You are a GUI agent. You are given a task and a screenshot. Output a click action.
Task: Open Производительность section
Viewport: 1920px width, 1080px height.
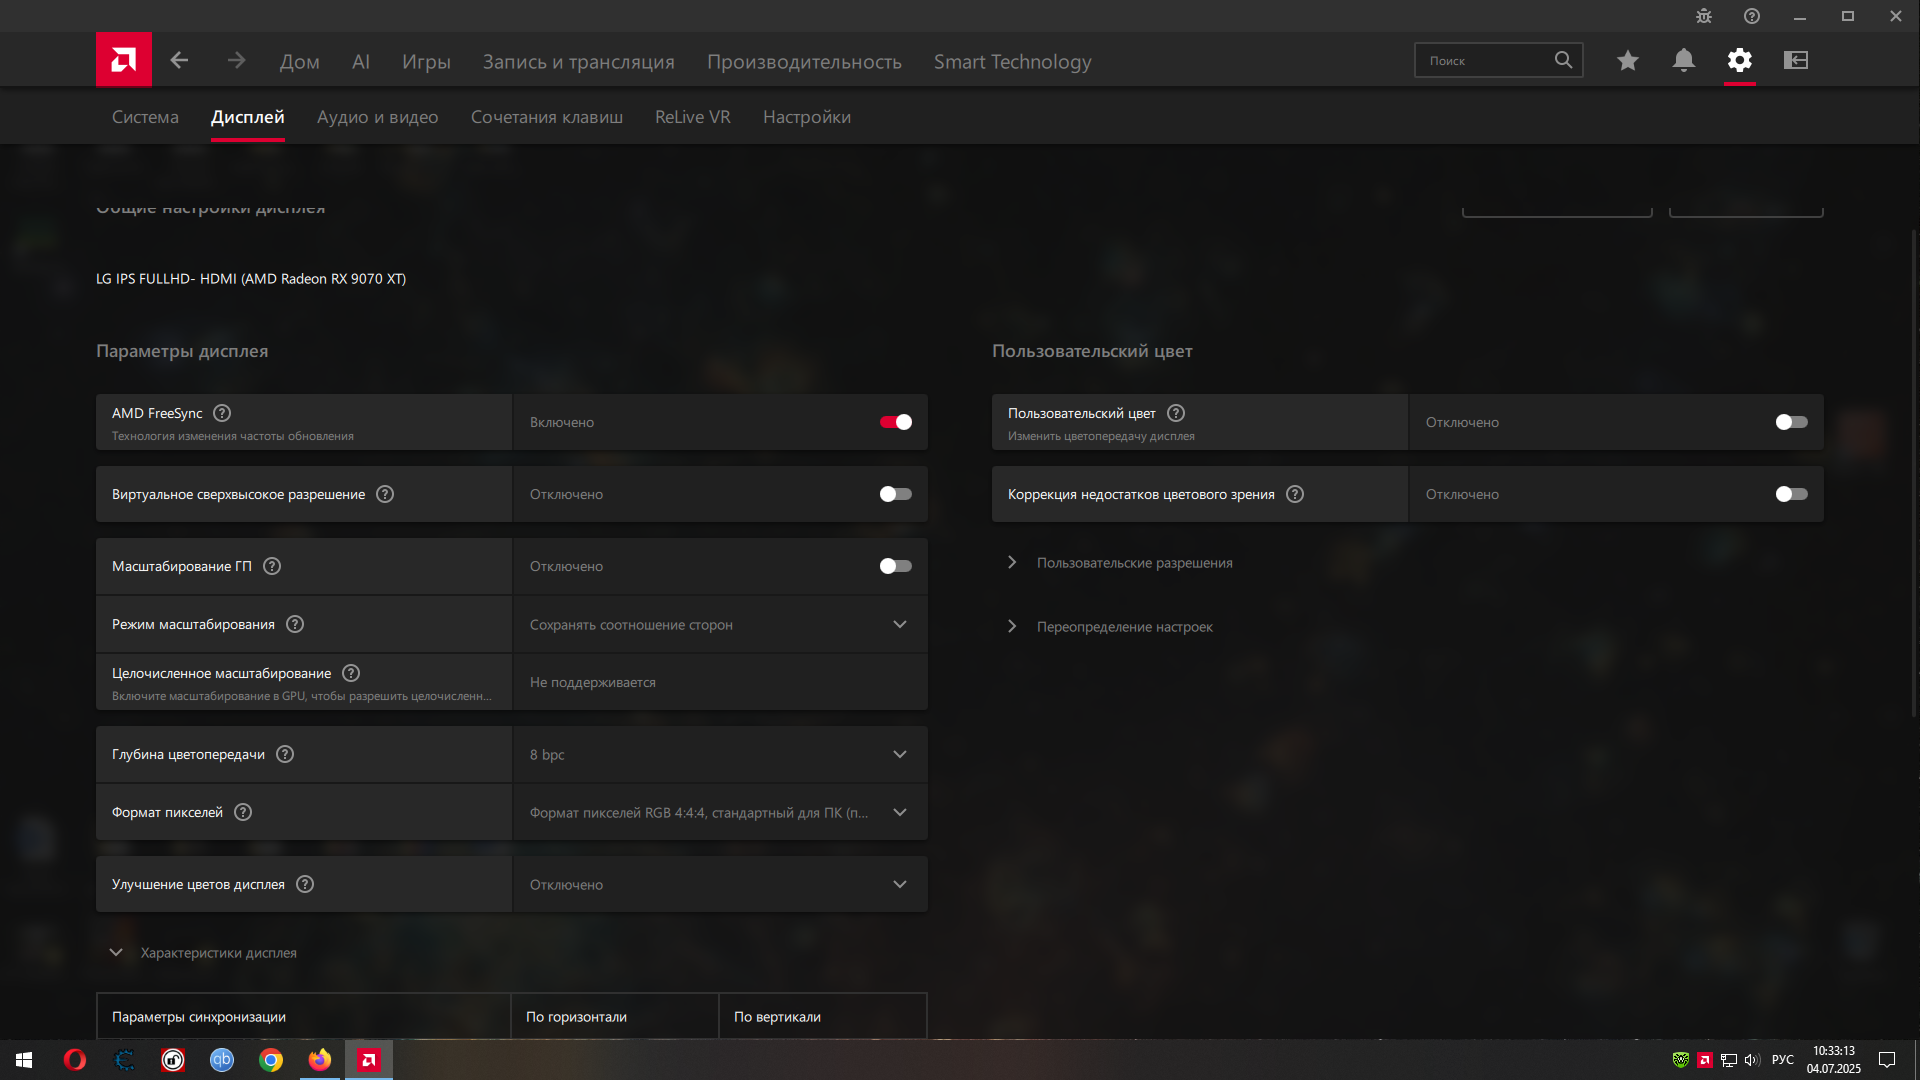pyautogui.click(x=804, y=62)
